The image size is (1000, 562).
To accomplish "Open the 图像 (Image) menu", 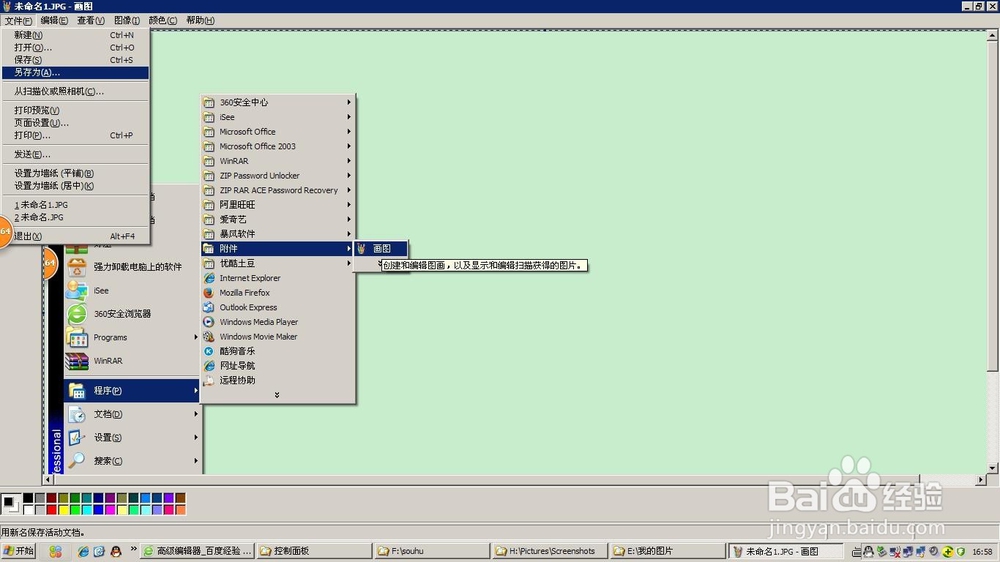I will (127, 20).
